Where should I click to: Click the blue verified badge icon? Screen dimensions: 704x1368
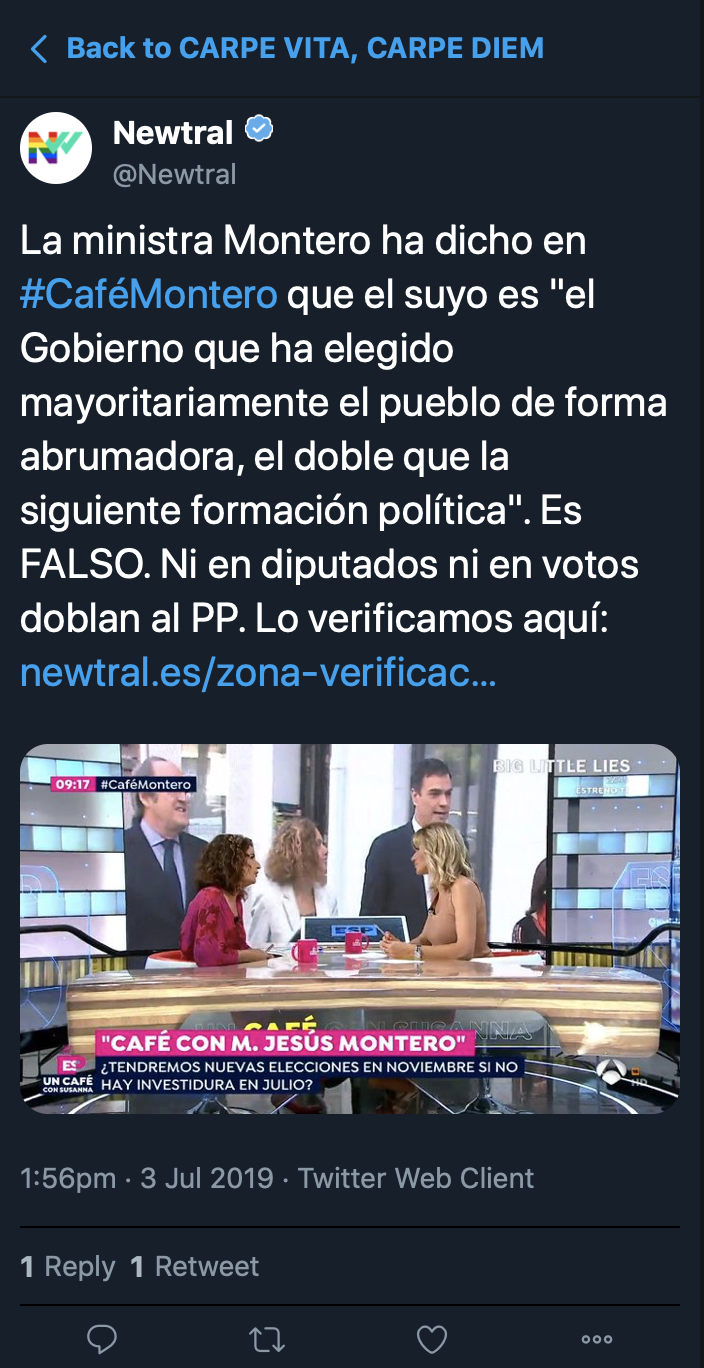click(260, 130)
